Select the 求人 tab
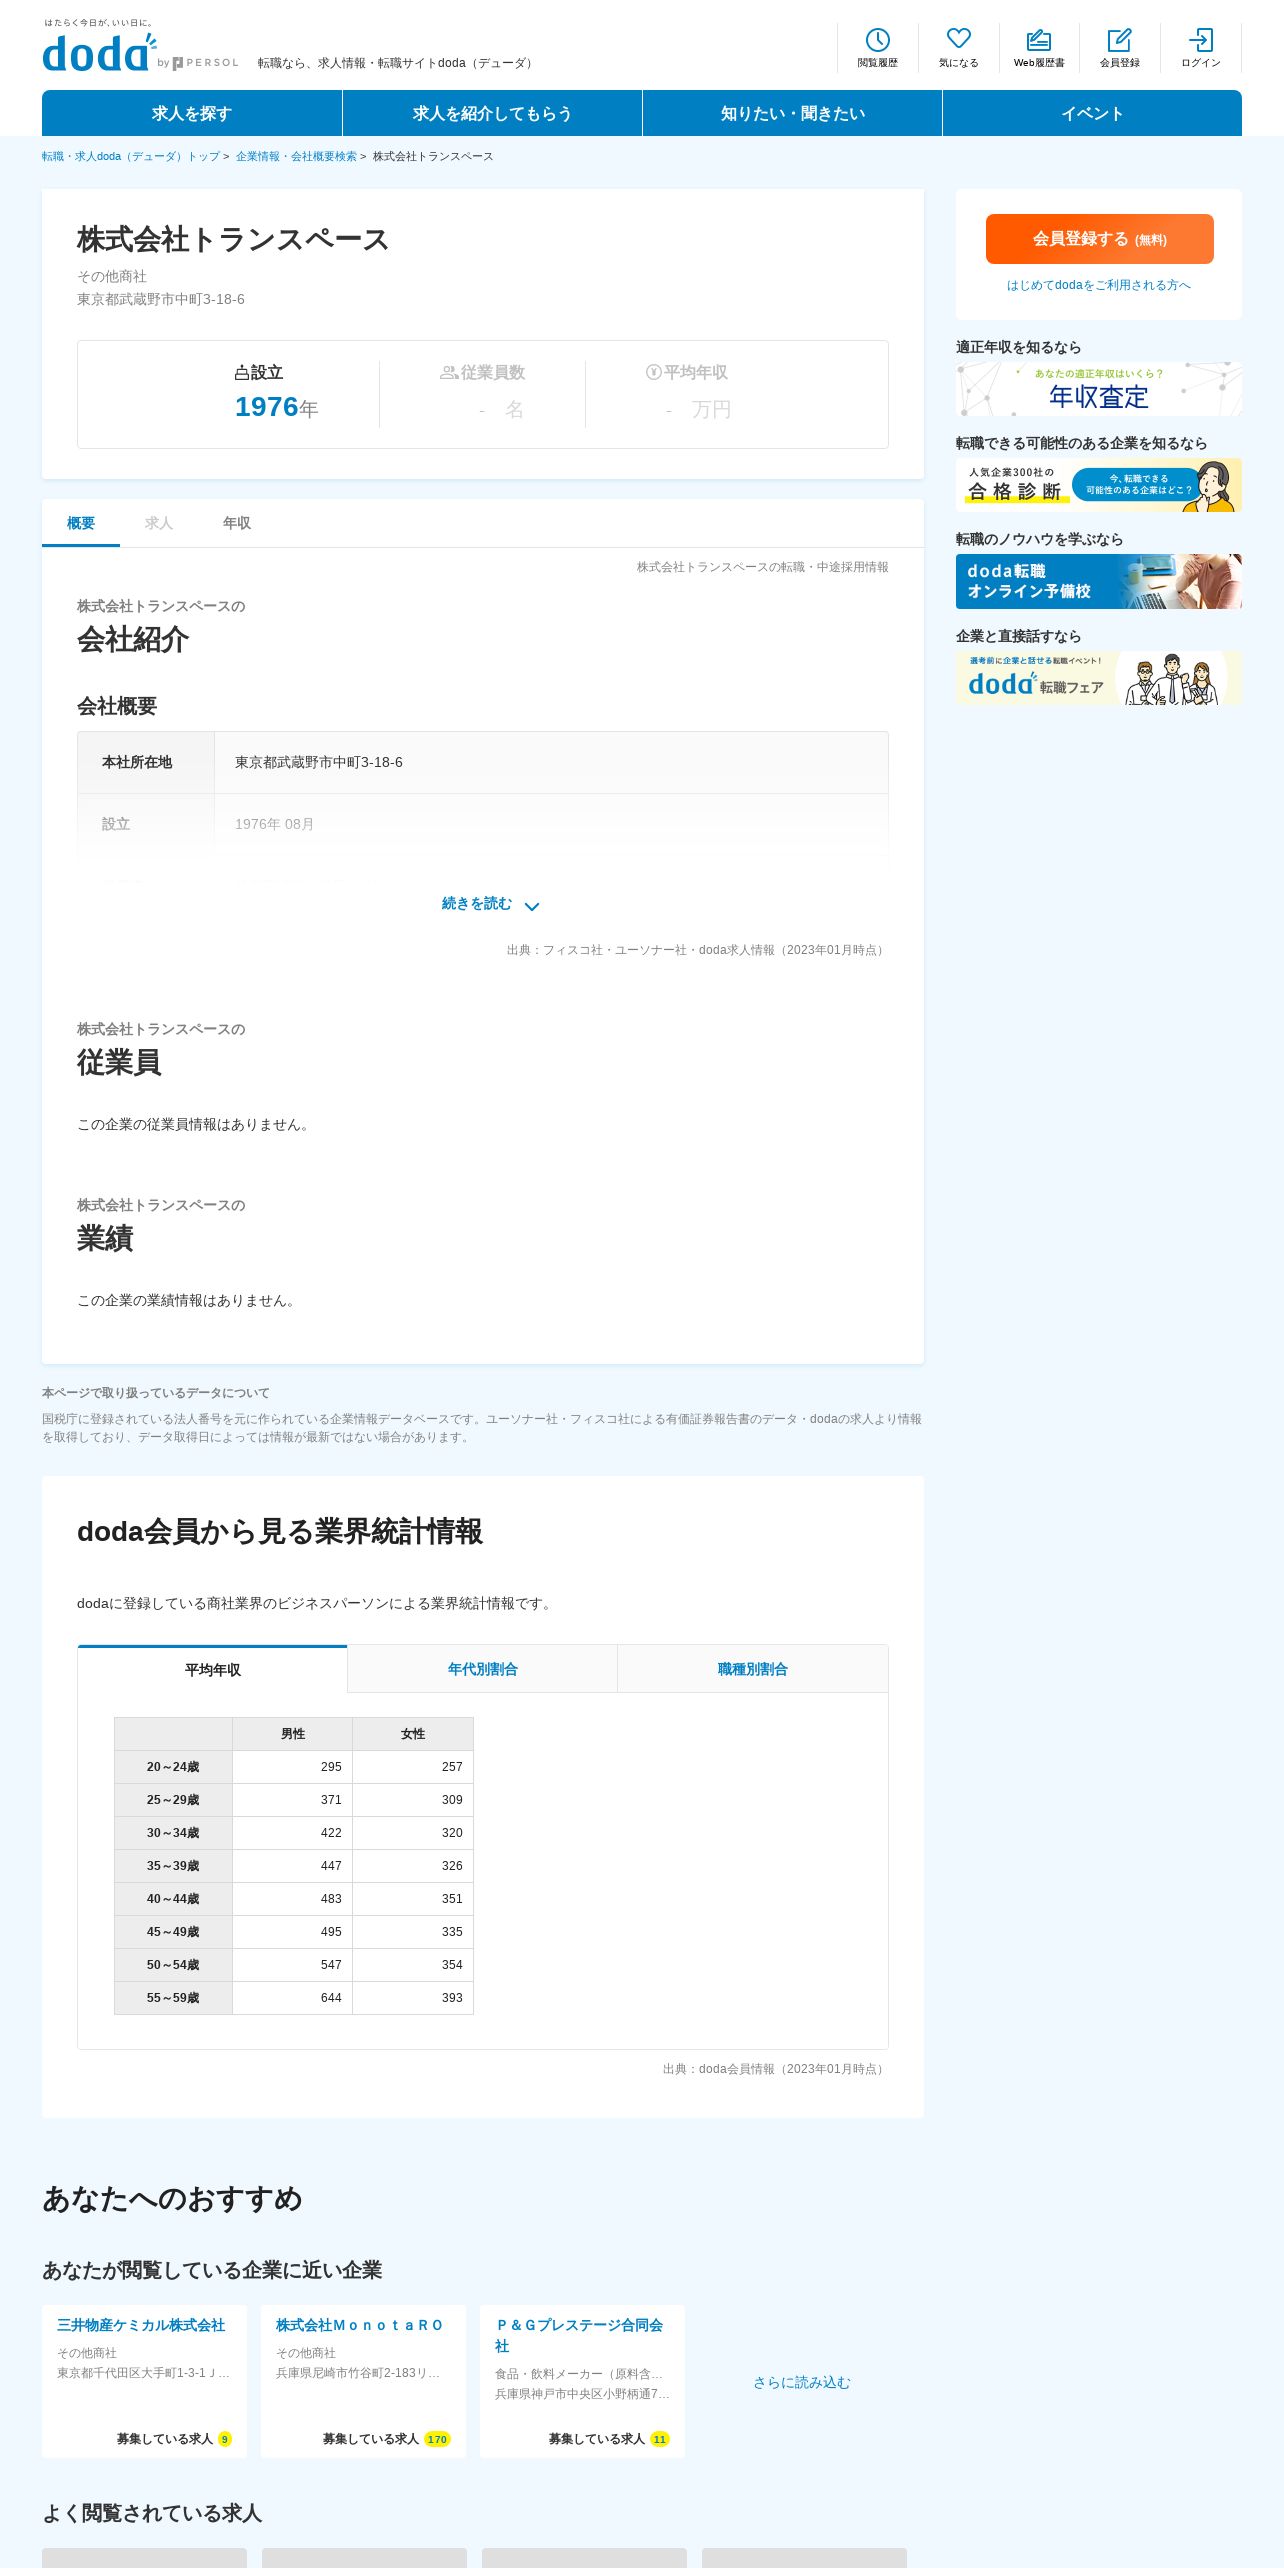This screenshot has width=1284, height=2568. (x=159, y=523)
